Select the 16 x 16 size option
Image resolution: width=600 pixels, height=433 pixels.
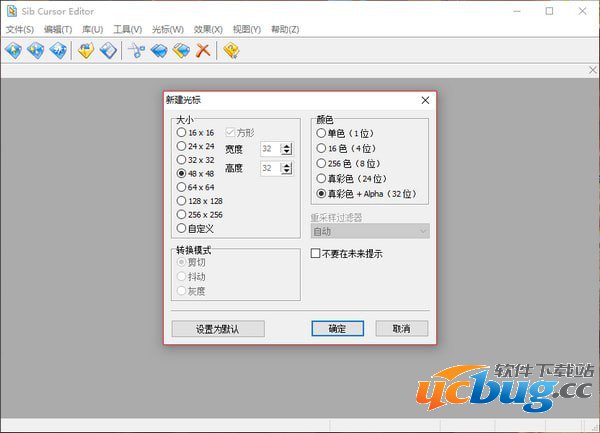(196, 133)
